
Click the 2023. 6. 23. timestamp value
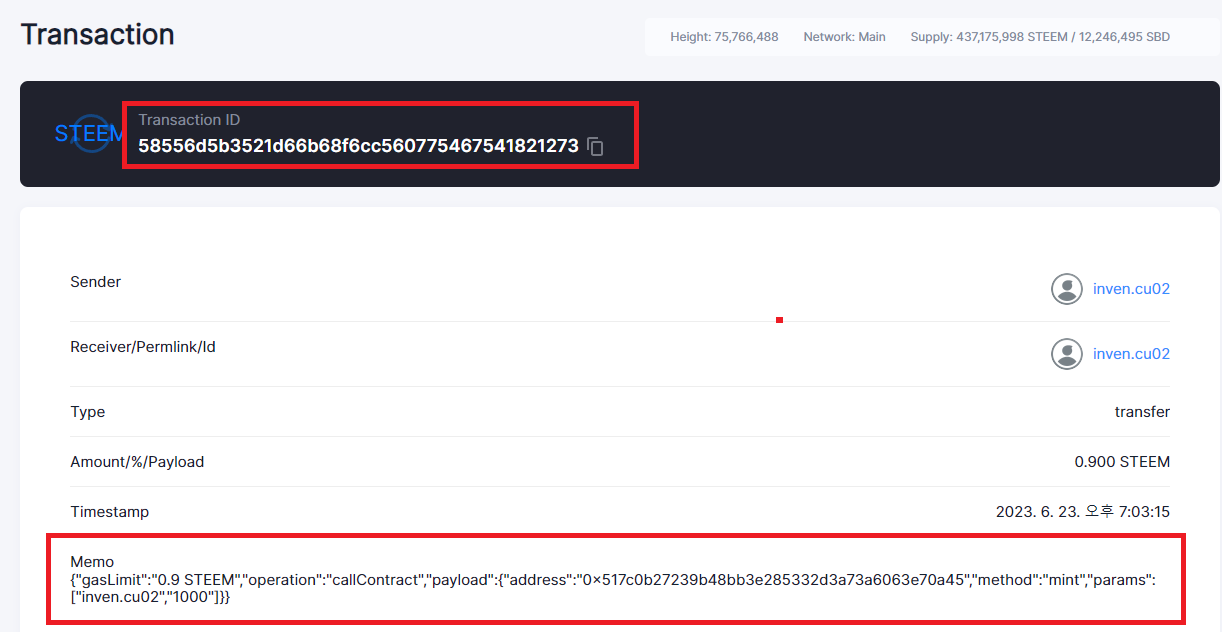(1083, 512)
